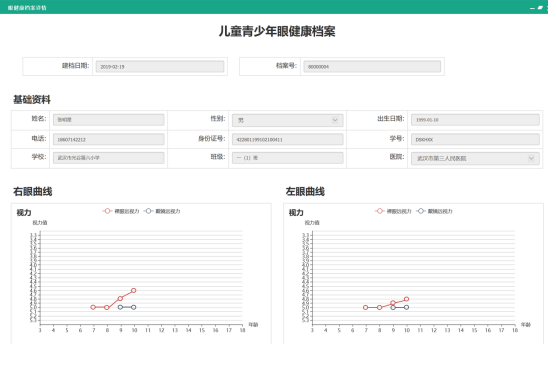The image size is (557, 367).
Task: Click the 姓名 name field
Action: coord(108,120)
